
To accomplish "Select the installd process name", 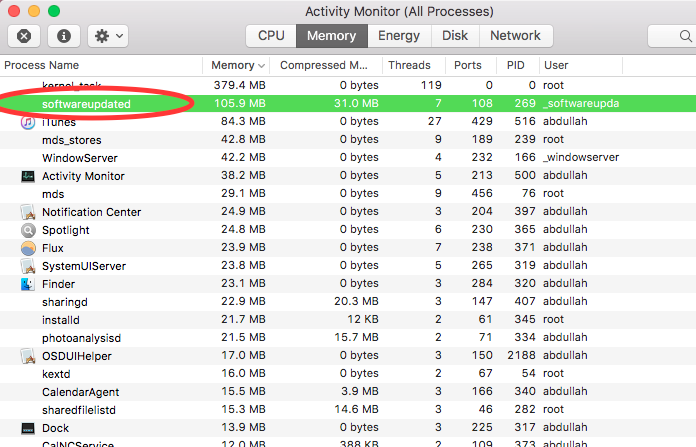I will tap(61, 320).
